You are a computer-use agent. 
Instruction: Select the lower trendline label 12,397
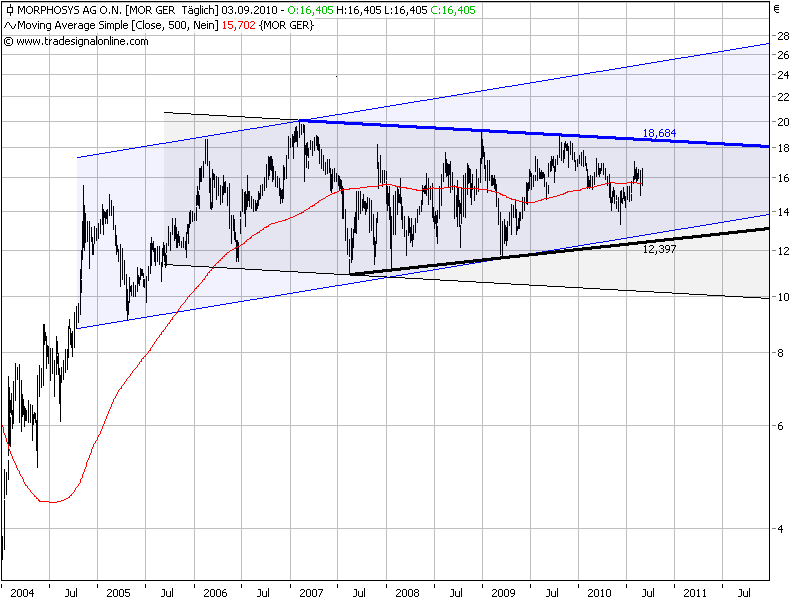coord(660,251)
